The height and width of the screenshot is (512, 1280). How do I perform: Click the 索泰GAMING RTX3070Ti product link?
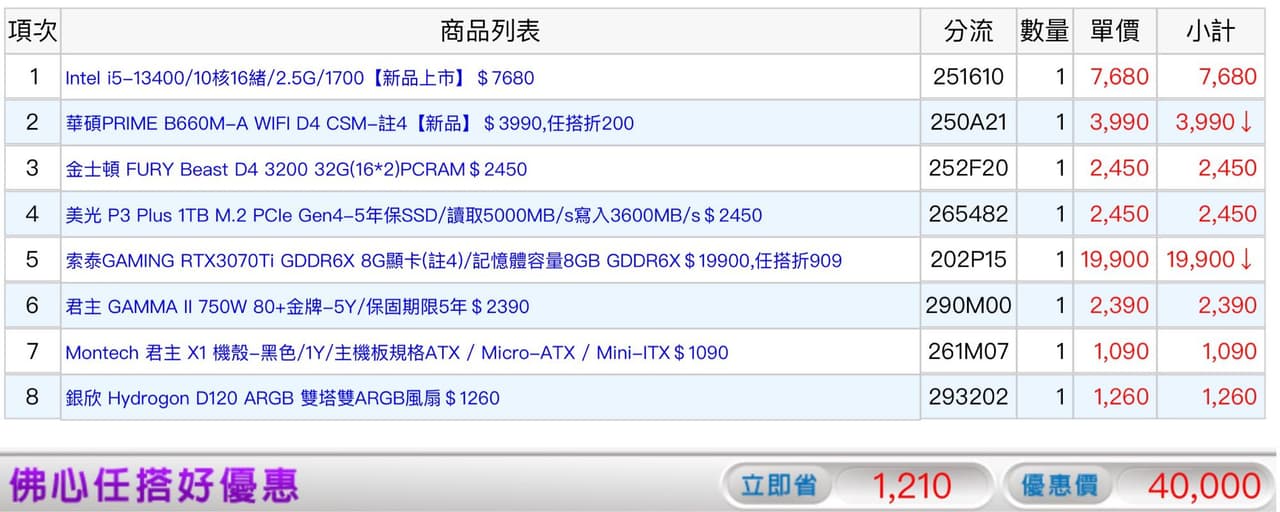[x=453, y=261]
